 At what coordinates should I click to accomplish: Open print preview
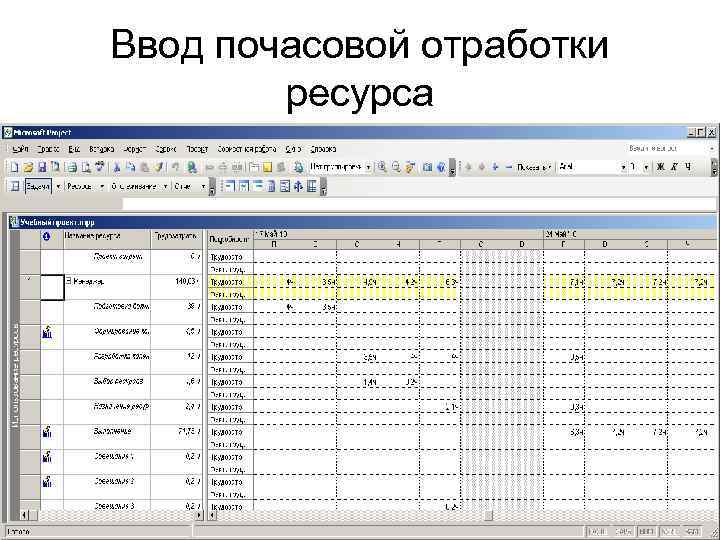[x=85, y=167]
